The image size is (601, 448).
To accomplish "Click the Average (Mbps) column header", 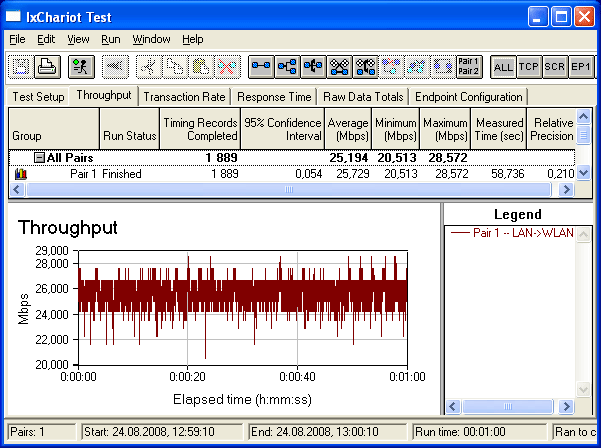I will 348,129.
